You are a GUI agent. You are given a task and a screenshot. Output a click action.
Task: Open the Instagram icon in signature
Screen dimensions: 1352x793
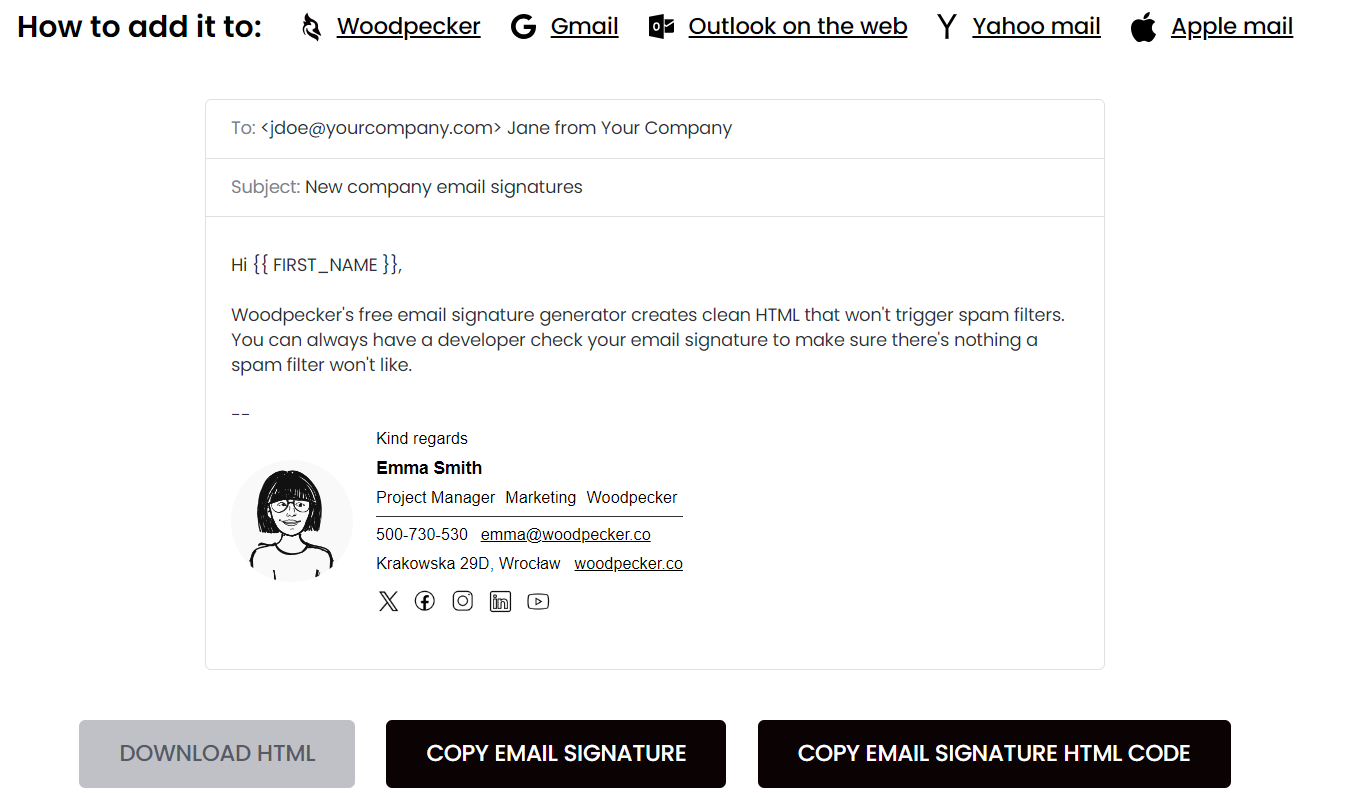point(462,601)
